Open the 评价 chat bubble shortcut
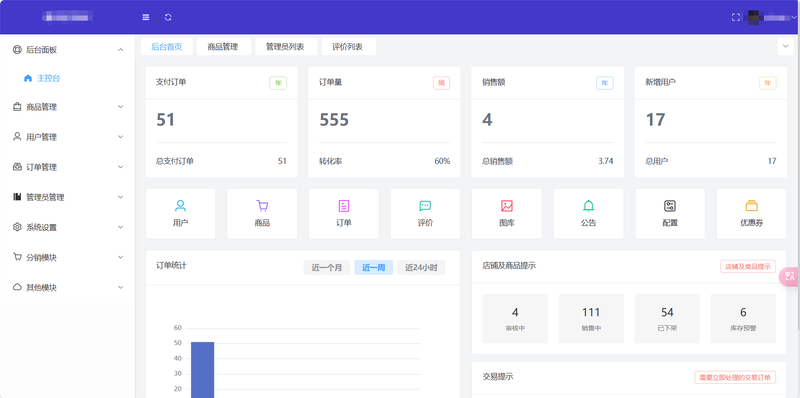Screen dimensions: 800x398 [426, 213]
